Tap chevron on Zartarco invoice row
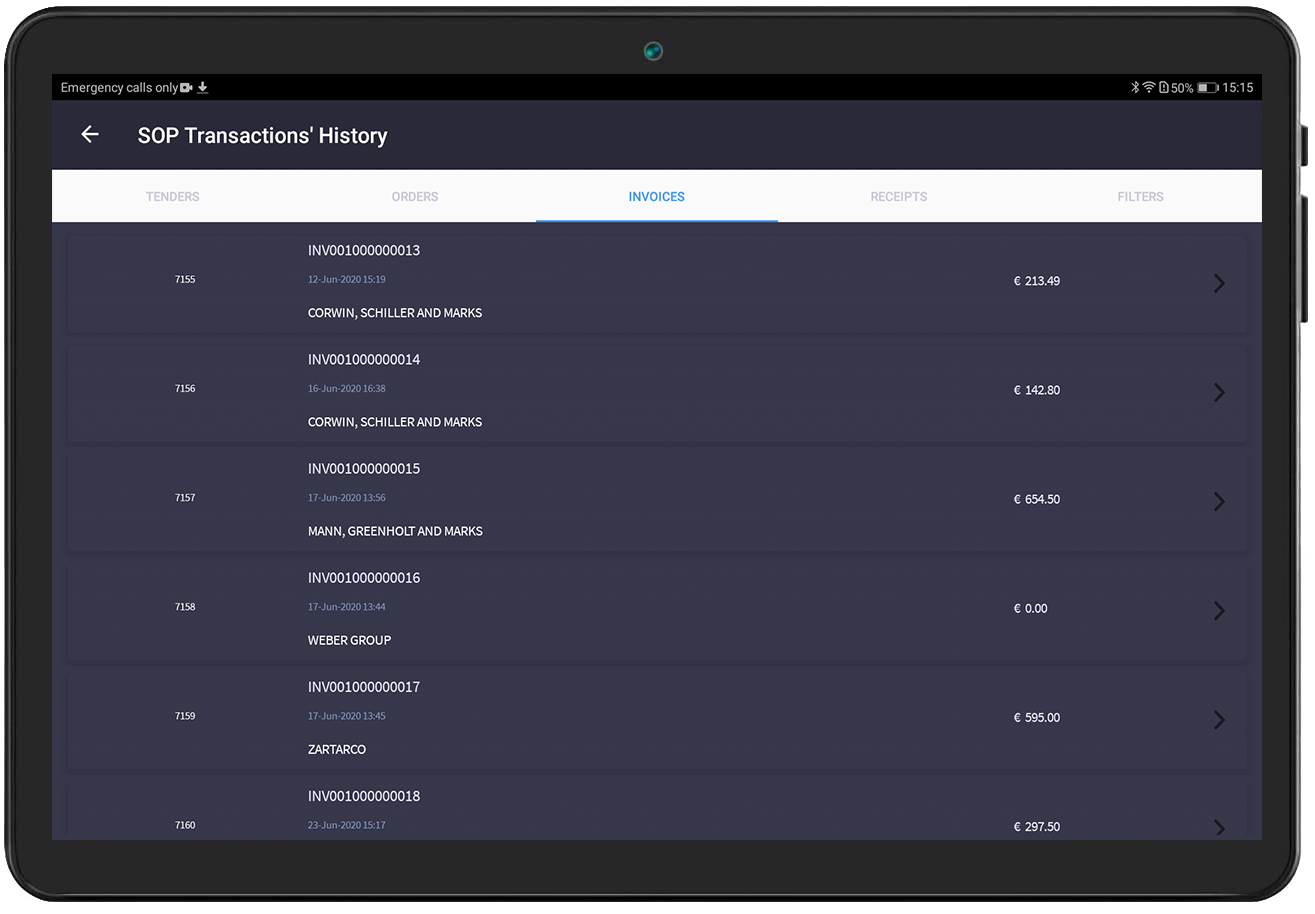The width and height of the screenshot is (1315, 914). 1218,719
